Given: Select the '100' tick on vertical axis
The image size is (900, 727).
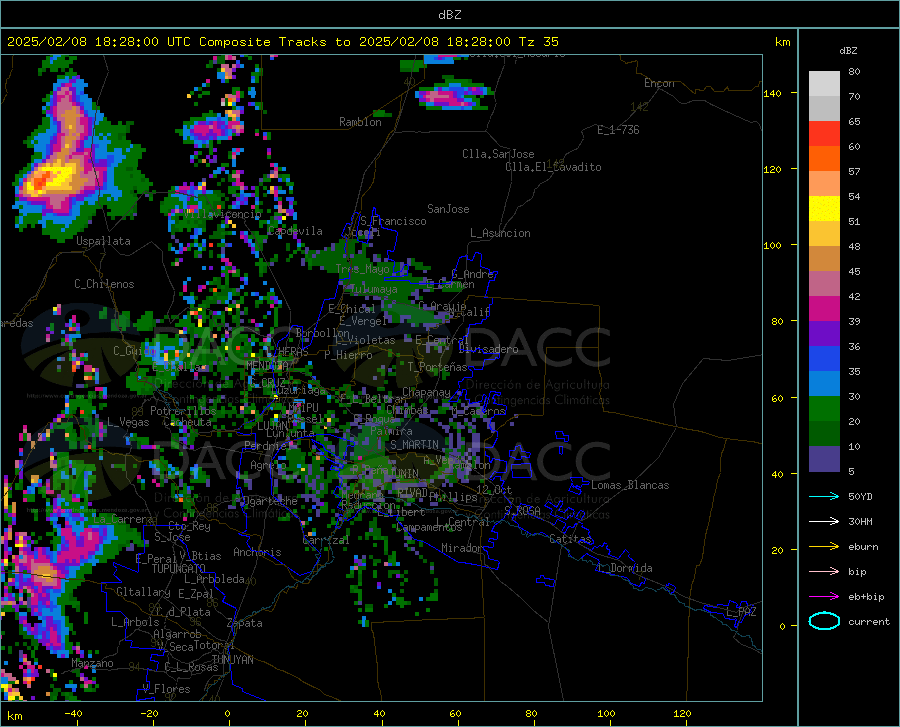Looking at the screenshot, I should (x=773, y=246).
